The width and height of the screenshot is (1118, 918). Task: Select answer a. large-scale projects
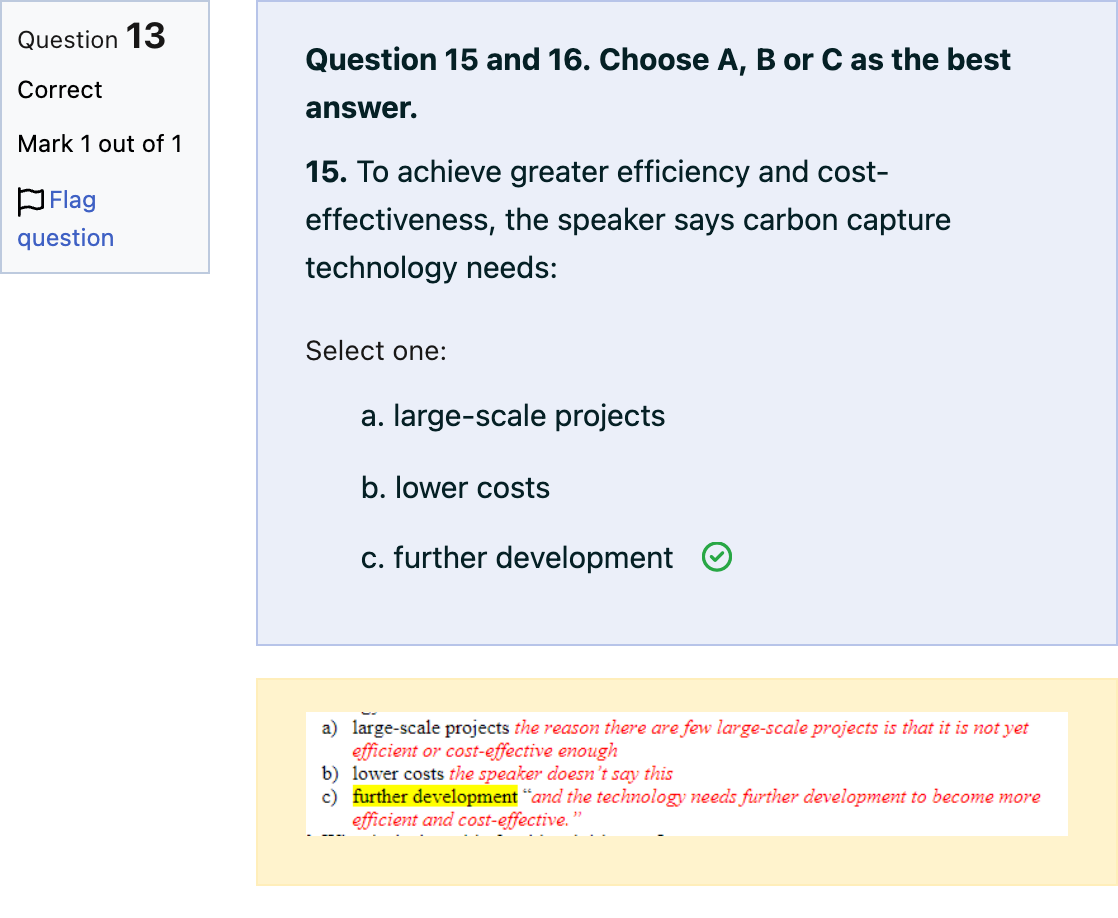coord(513,416)
